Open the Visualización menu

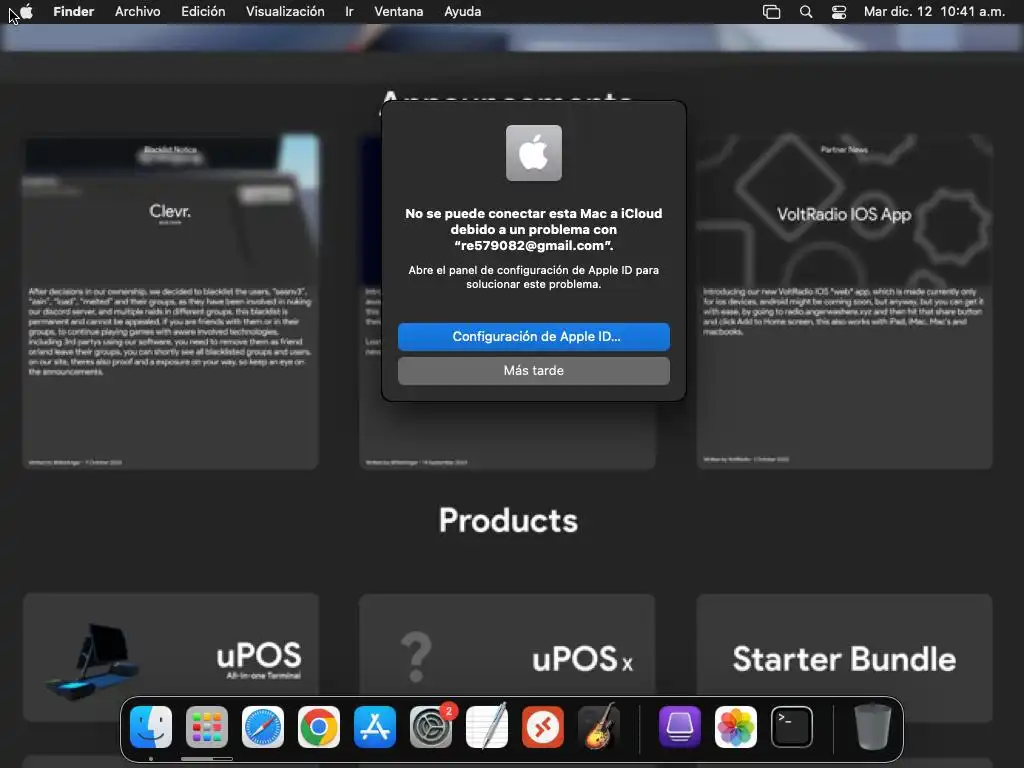(285, 12)
